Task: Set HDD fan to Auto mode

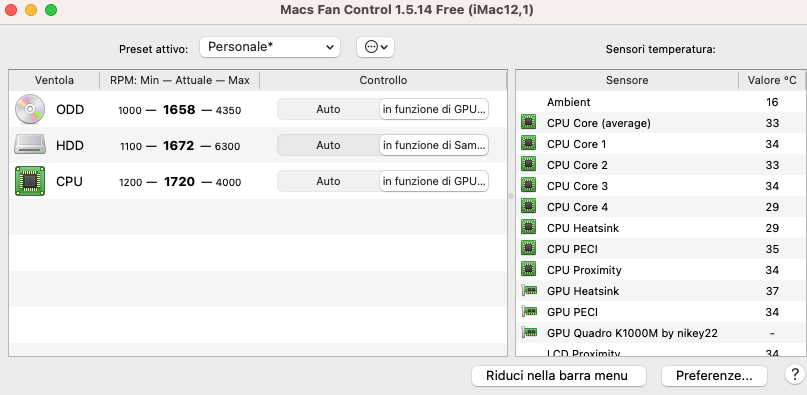Action: pyautogui.click(x=328, y=145)
